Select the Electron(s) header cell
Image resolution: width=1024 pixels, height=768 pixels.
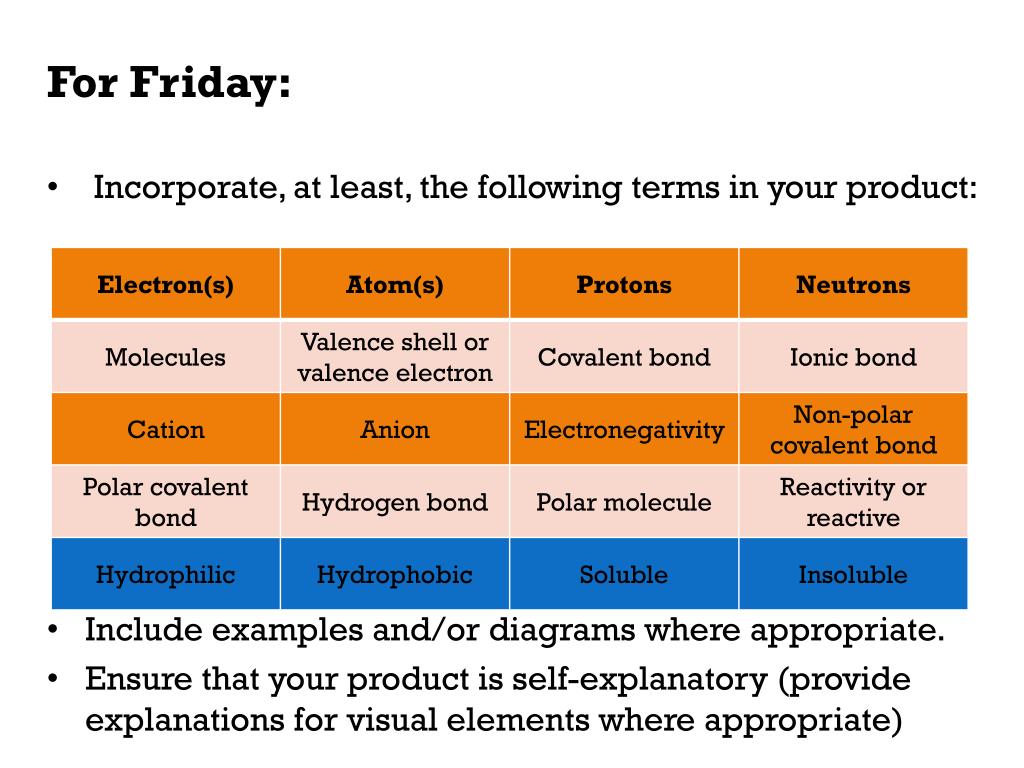pyautogui.click(x=166, y=284)
